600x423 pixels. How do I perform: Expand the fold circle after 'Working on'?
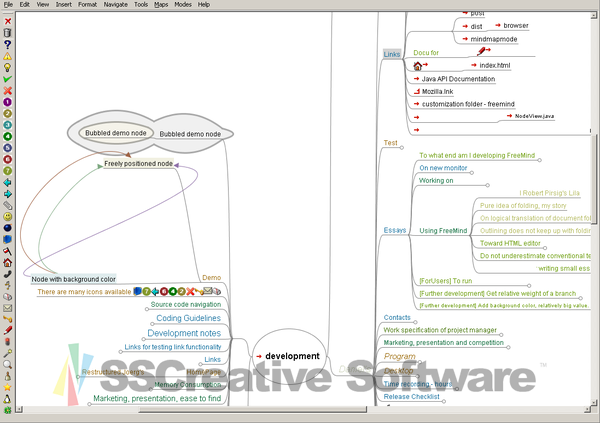(x=488, y=185)
